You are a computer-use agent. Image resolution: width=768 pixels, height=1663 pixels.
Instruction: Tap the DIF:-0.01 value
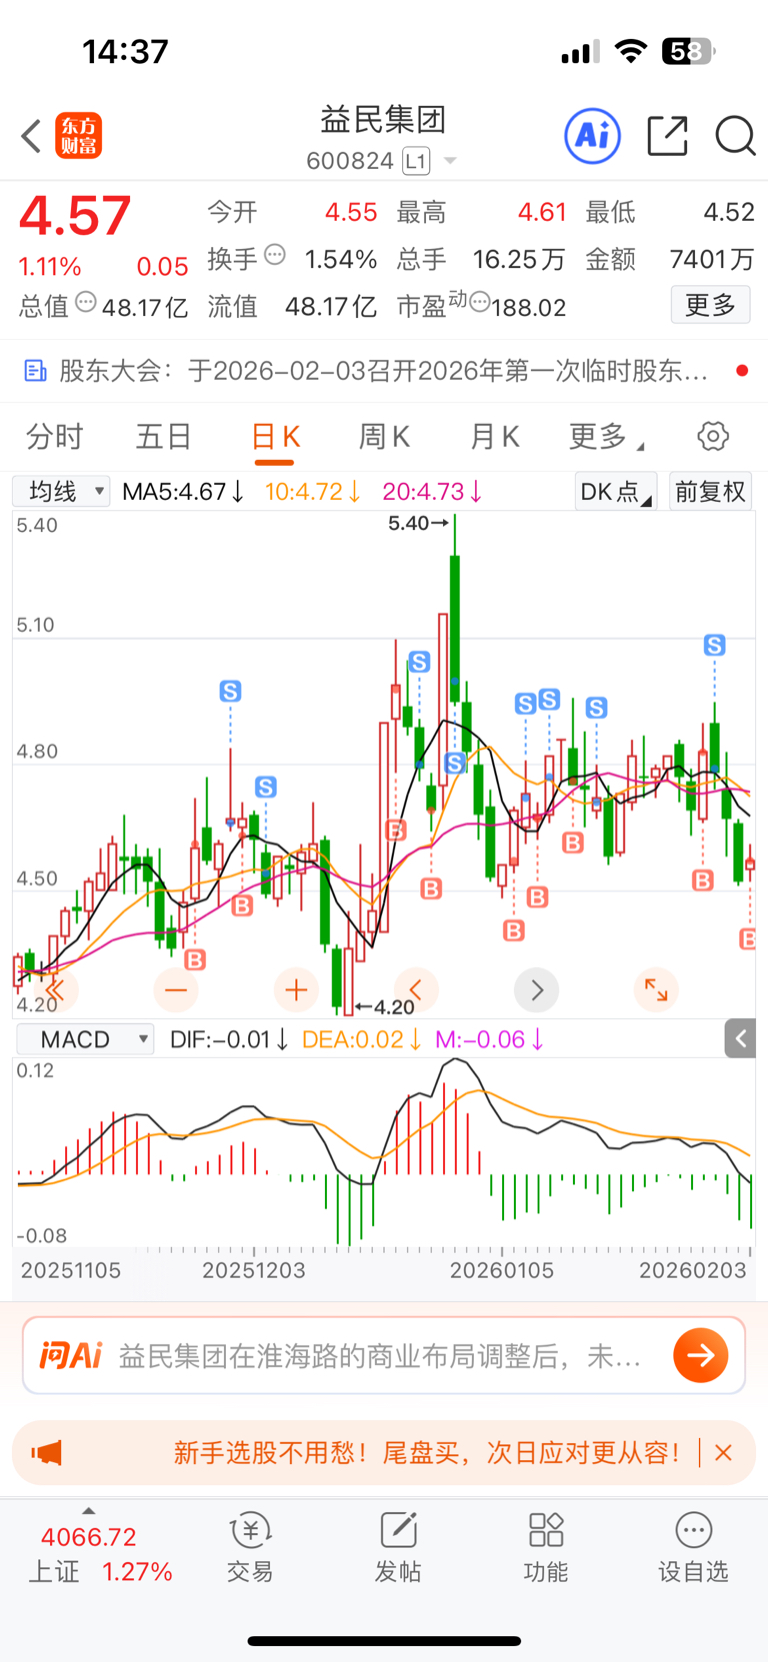pos(230,1039)
